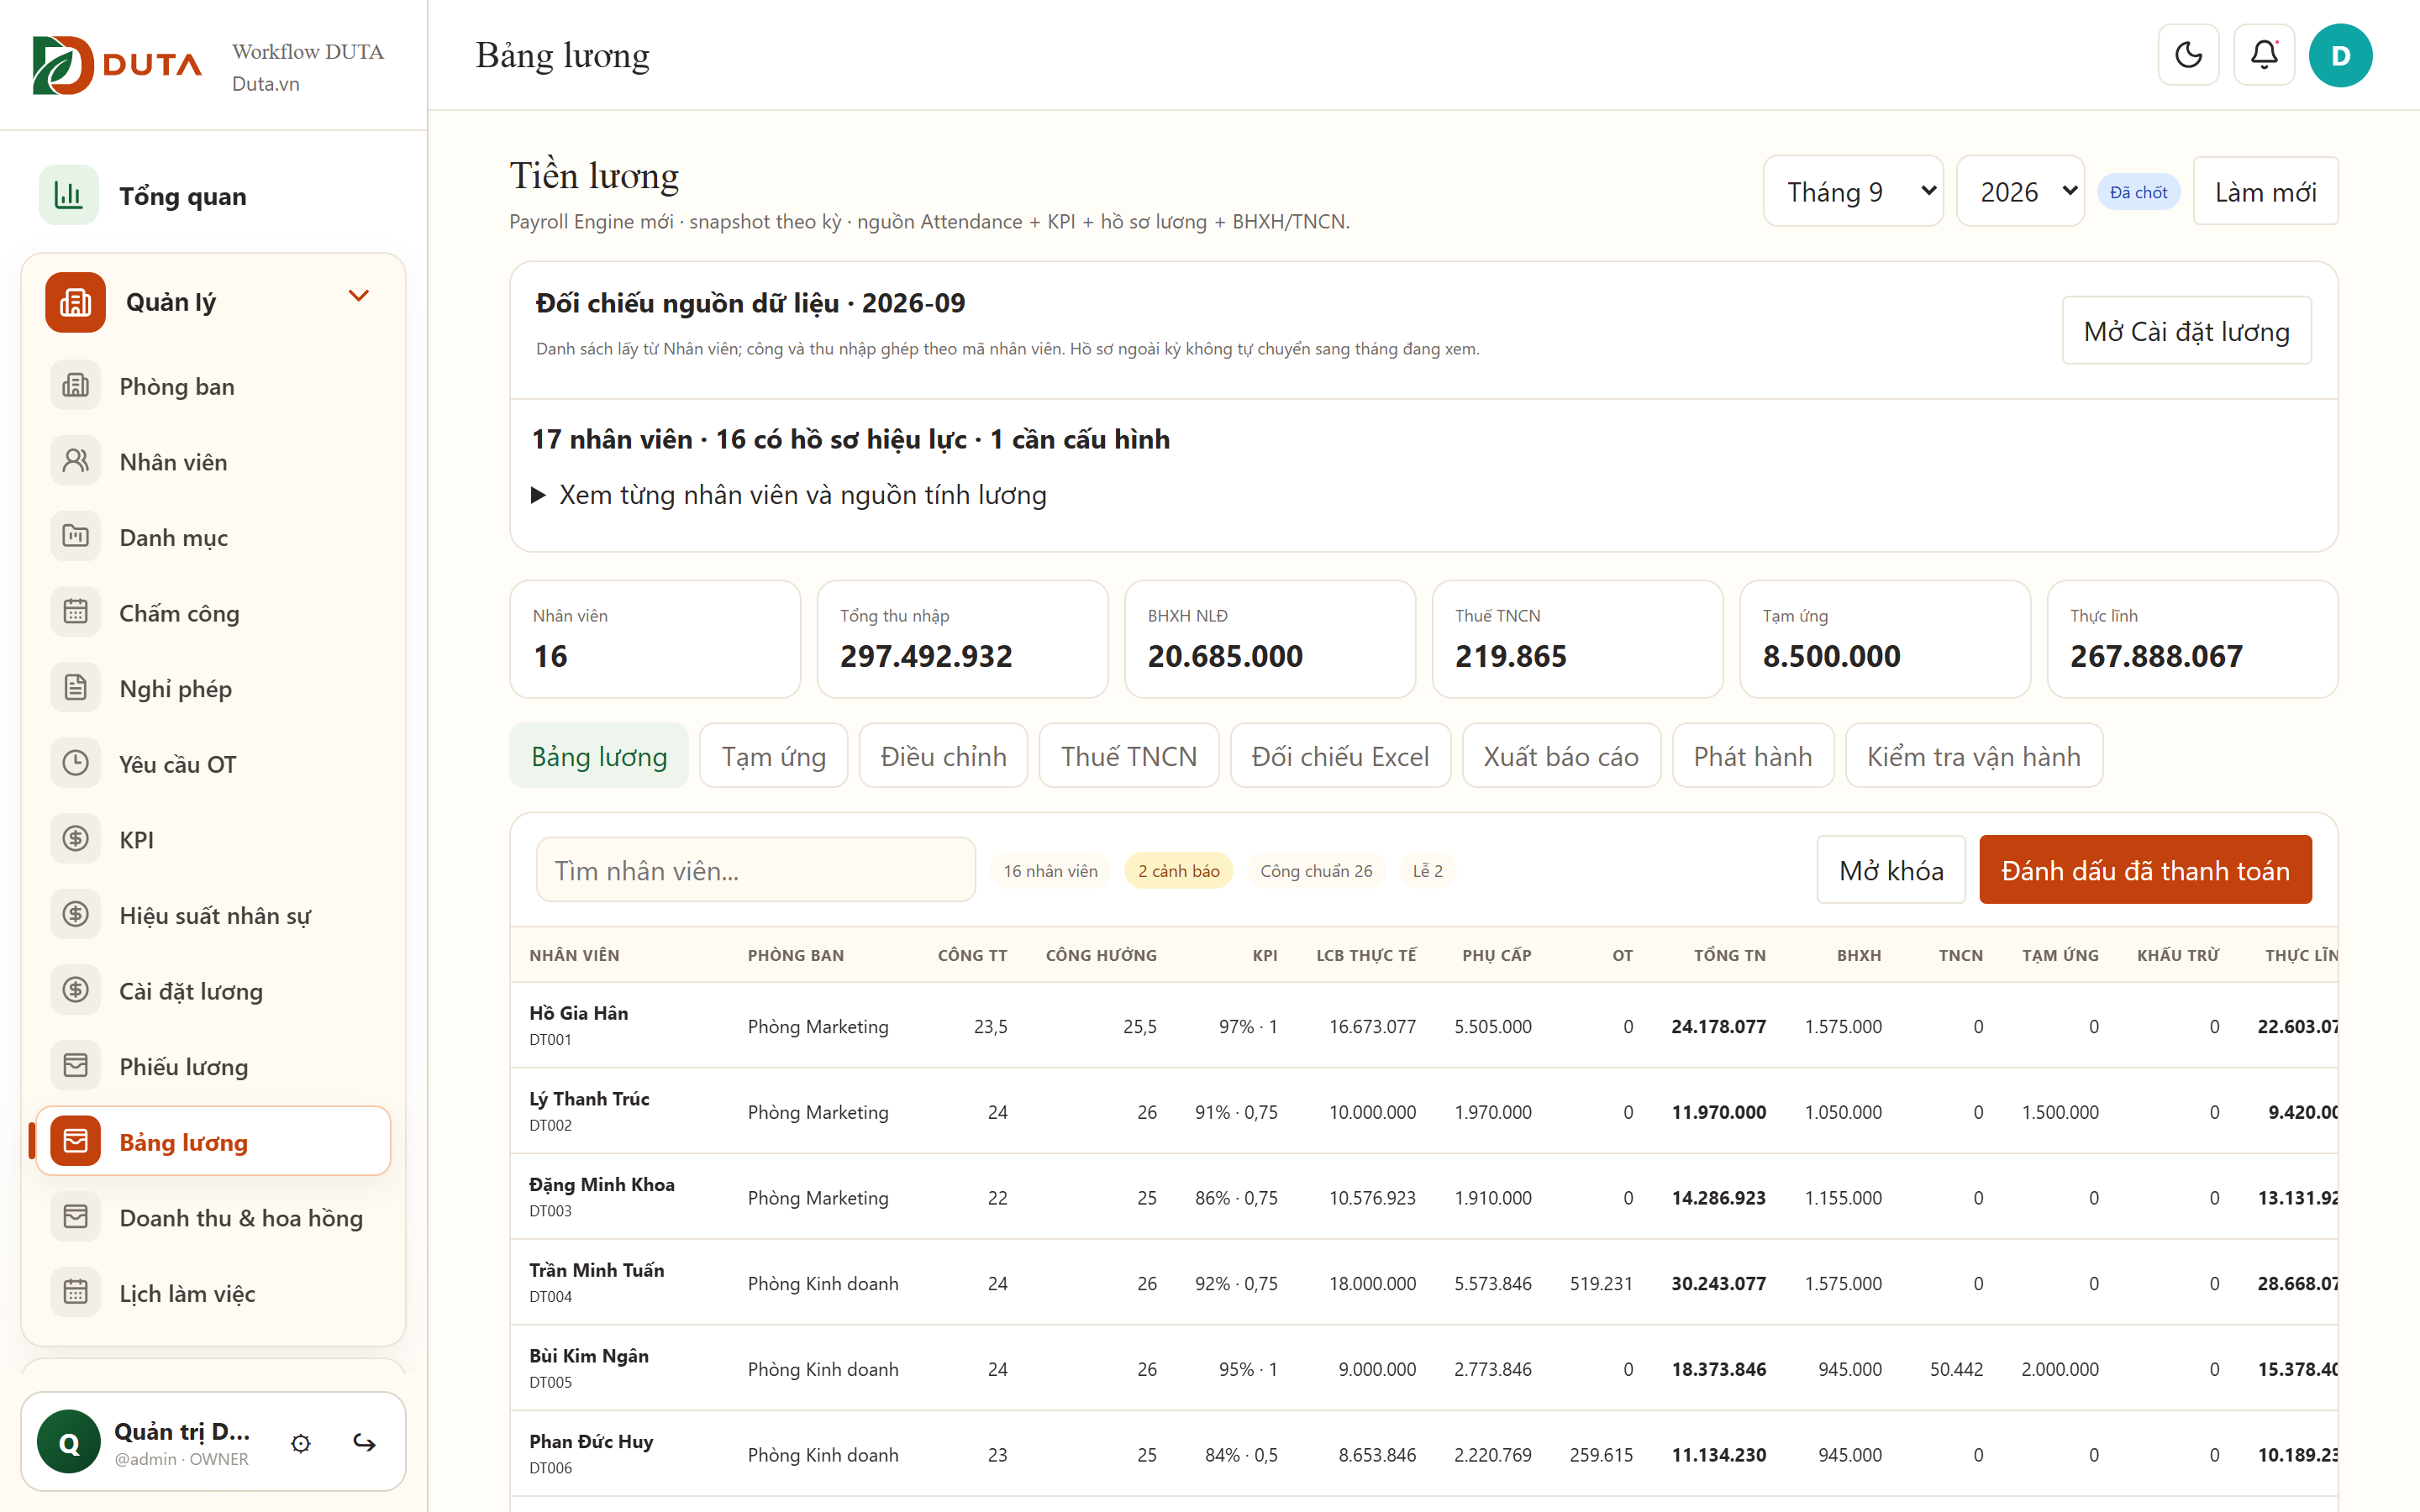This screenshot has width=2420, height=1512.
Task: Collapse the Quản lý section chevron
Action: click(x=359, y=296)
